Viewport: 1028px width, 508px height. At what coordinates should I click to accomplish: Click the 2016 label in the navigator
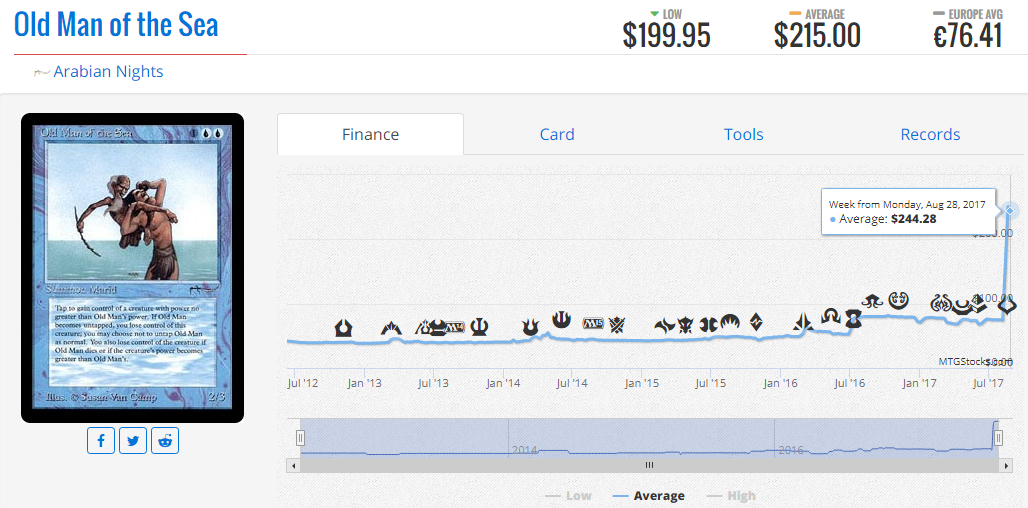[791, 450]
